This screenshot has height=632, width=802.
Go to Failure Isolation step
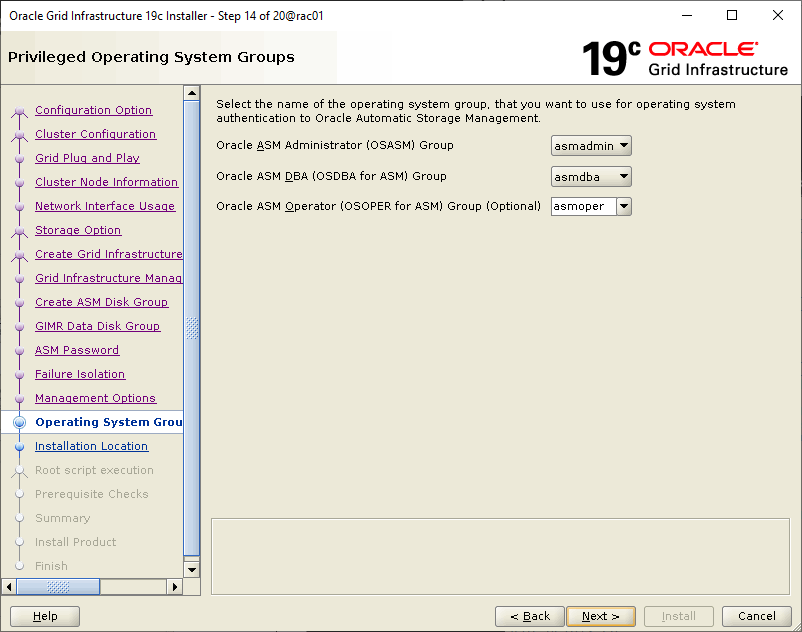[x=80, y=374]
